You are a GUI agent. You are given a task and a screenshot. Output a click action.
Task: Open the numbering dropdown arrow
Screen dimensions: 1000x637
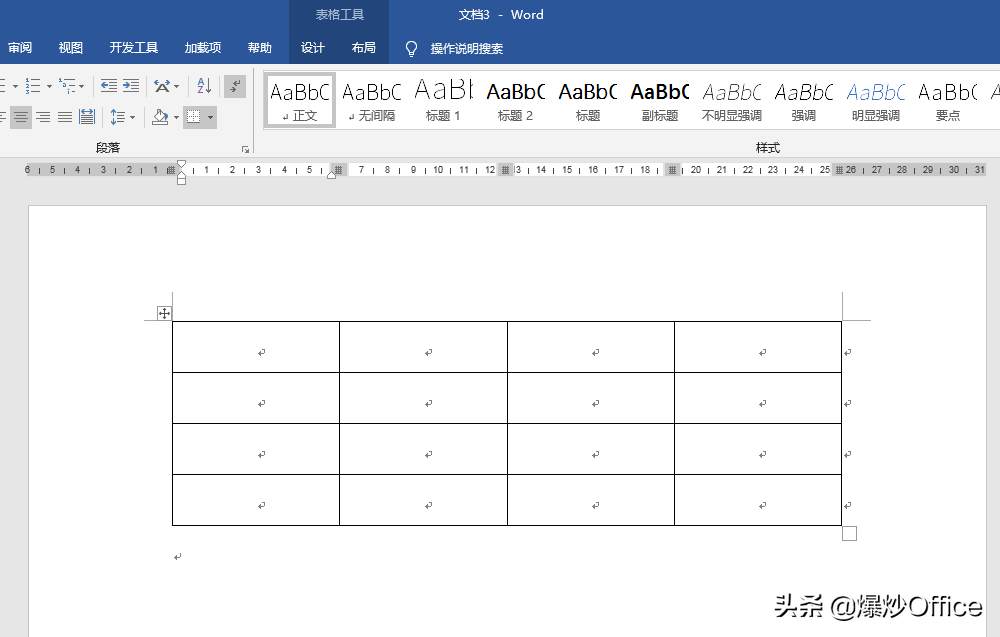click(49, 86)
